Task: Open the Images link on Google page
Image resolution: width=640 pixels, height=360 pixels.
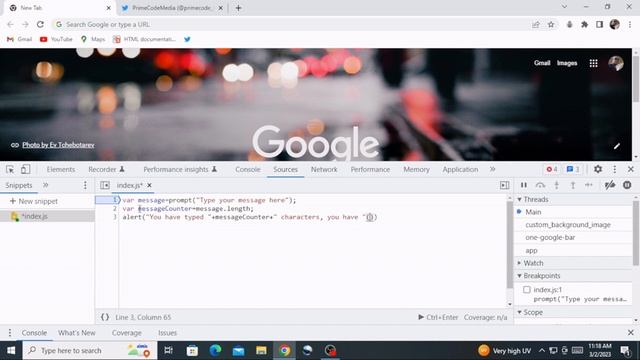Action: coord(567,63)
